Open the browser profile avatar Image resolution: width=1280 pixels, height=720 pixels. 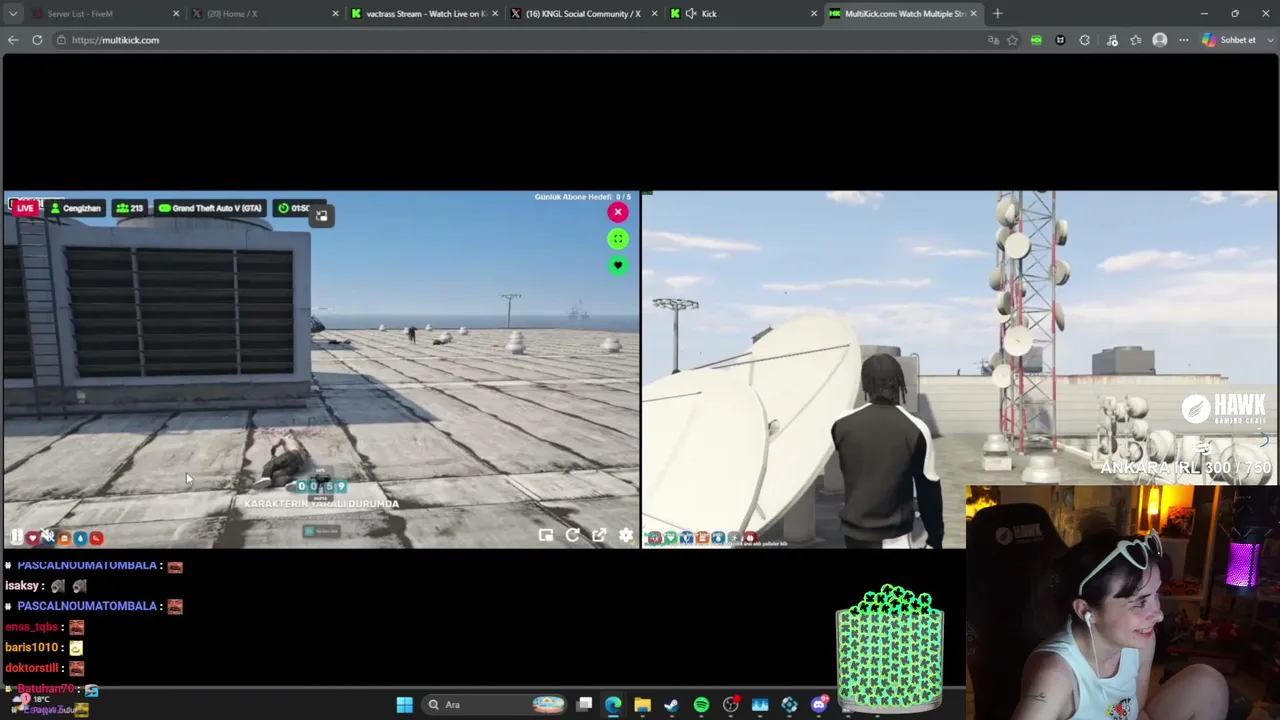click(x=1160, y=40)
